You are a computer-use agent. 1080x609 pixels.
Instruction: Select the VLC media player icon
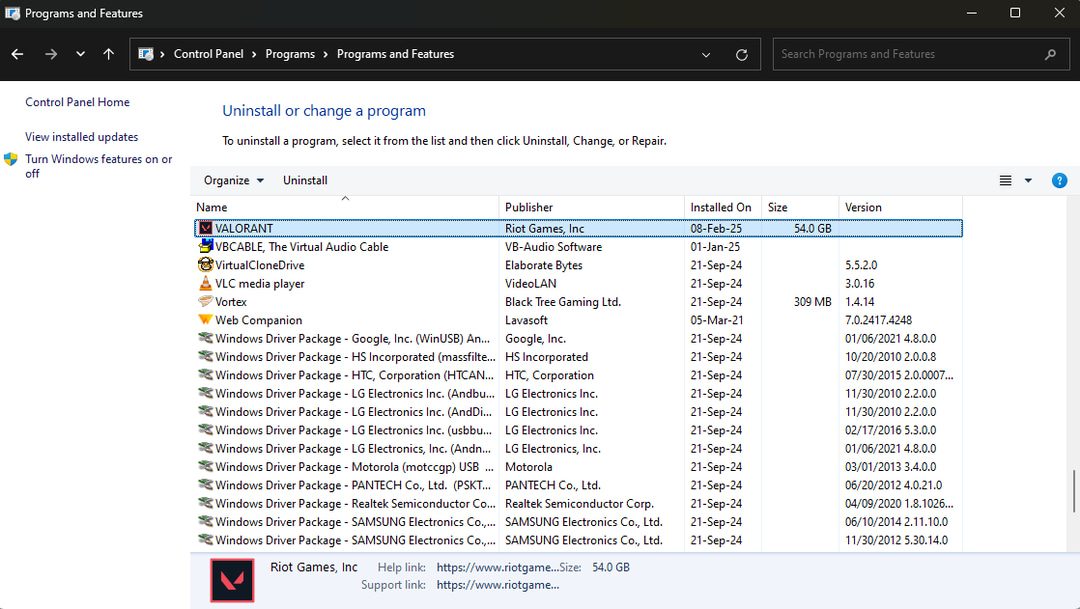207,283
